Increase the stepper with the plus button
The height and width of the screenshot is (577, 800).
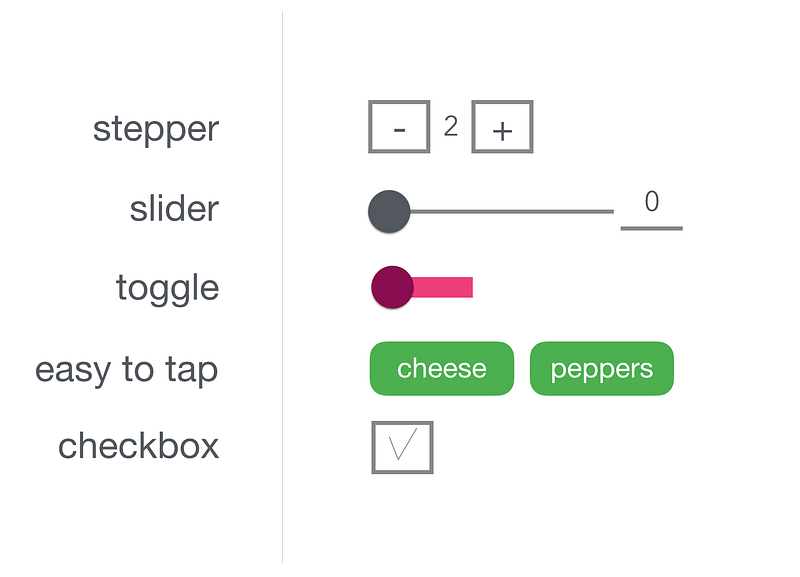click(x=503, y=127)
